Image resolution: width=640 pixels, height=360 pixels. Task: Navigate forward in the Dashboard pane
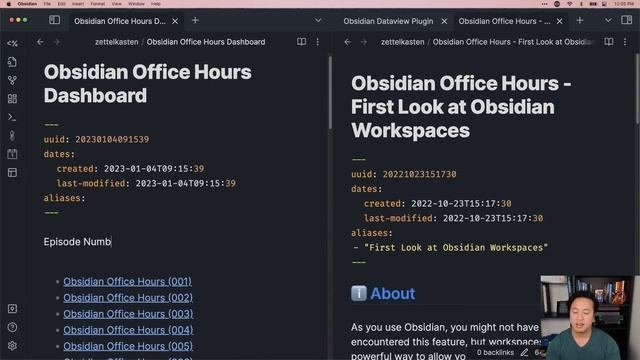point(56,42)
